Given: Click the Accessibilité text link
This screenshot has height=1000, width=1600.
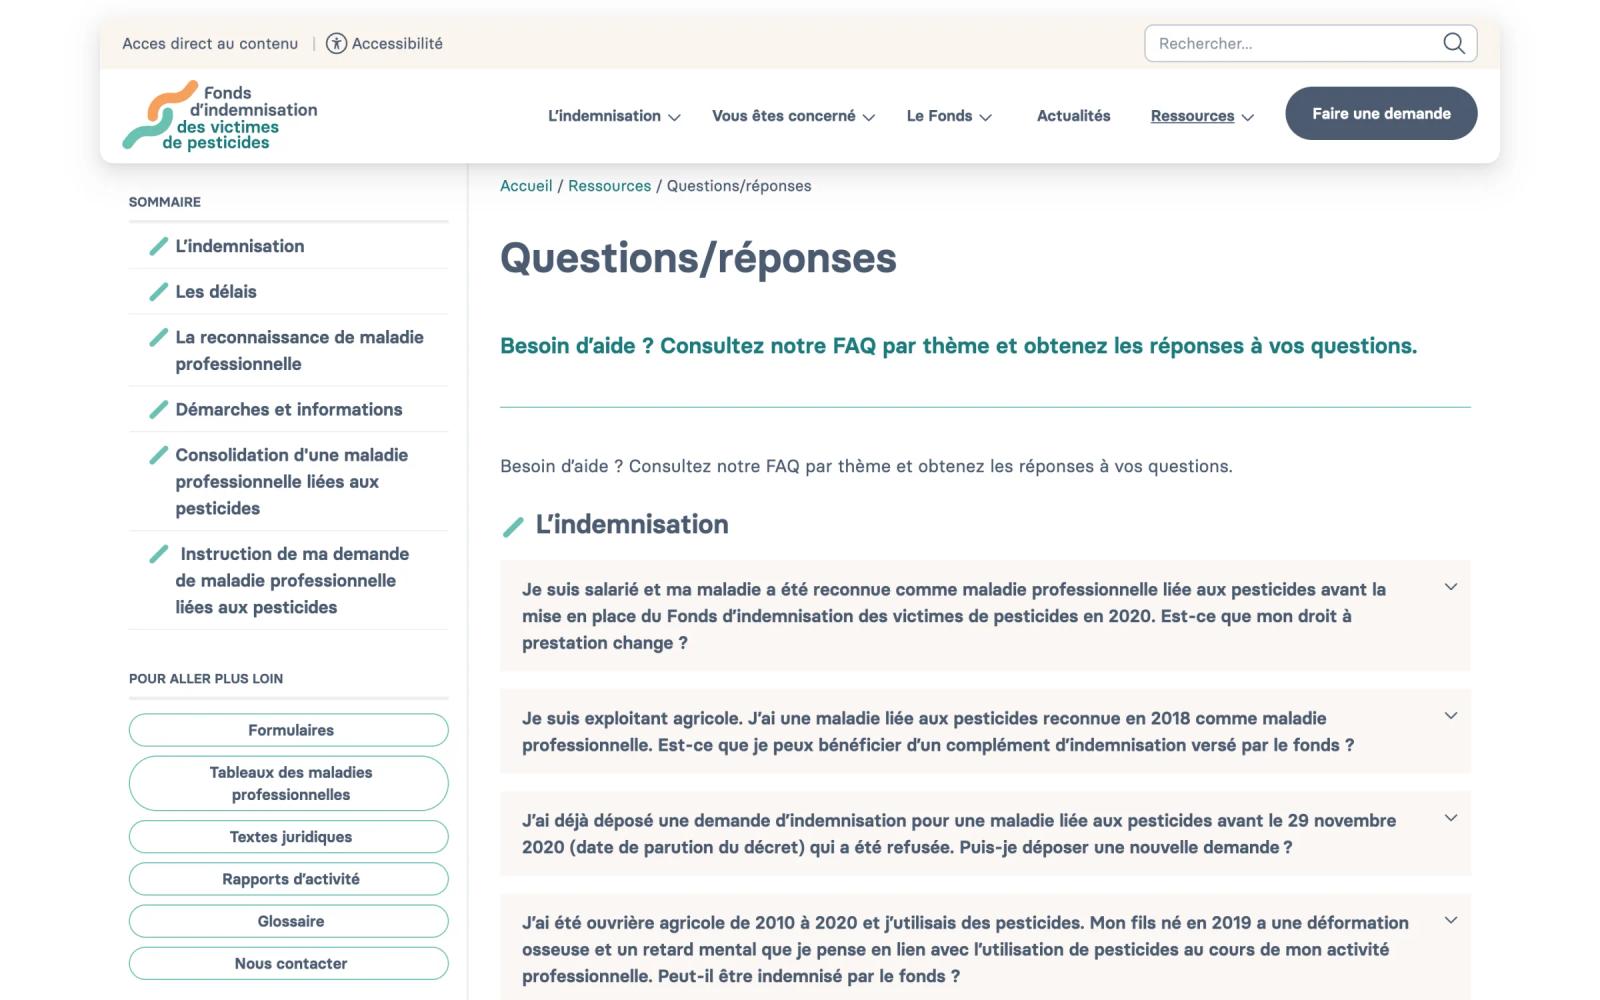Looking at the screenshot, I should pyautogui.click(x=397, y=43).
